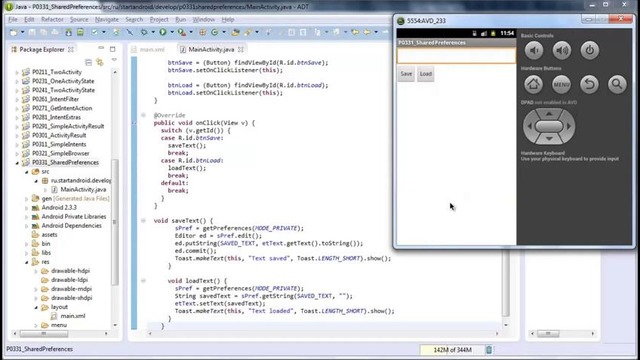
Task: Click the garbage collector trash icon
Action: coord(489,350)
